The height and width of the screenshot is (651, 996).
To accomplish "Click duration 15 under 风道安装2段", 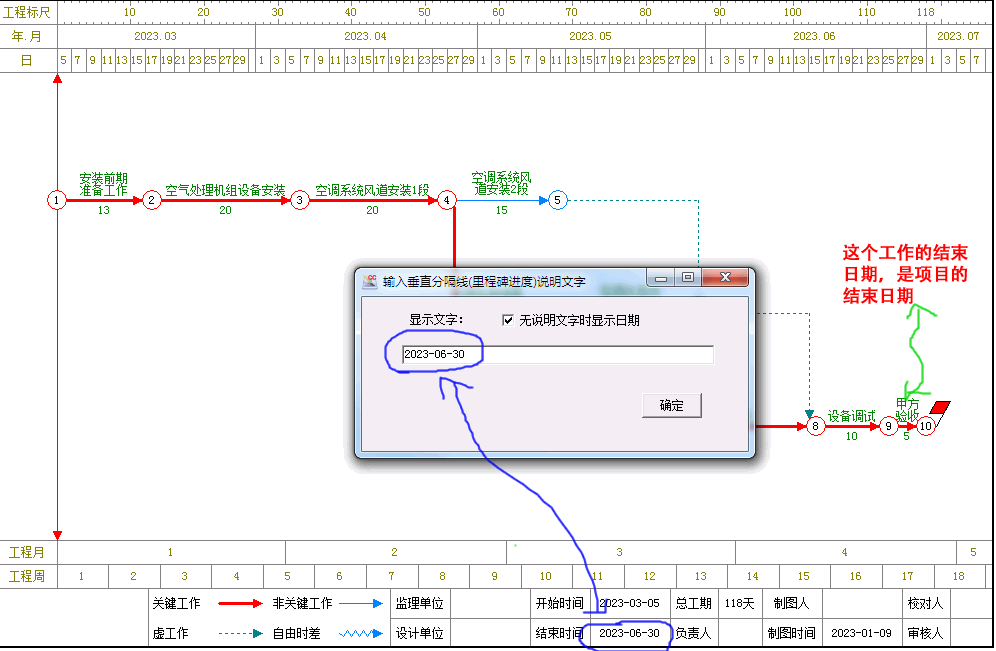I will click(x=501, y=210).
